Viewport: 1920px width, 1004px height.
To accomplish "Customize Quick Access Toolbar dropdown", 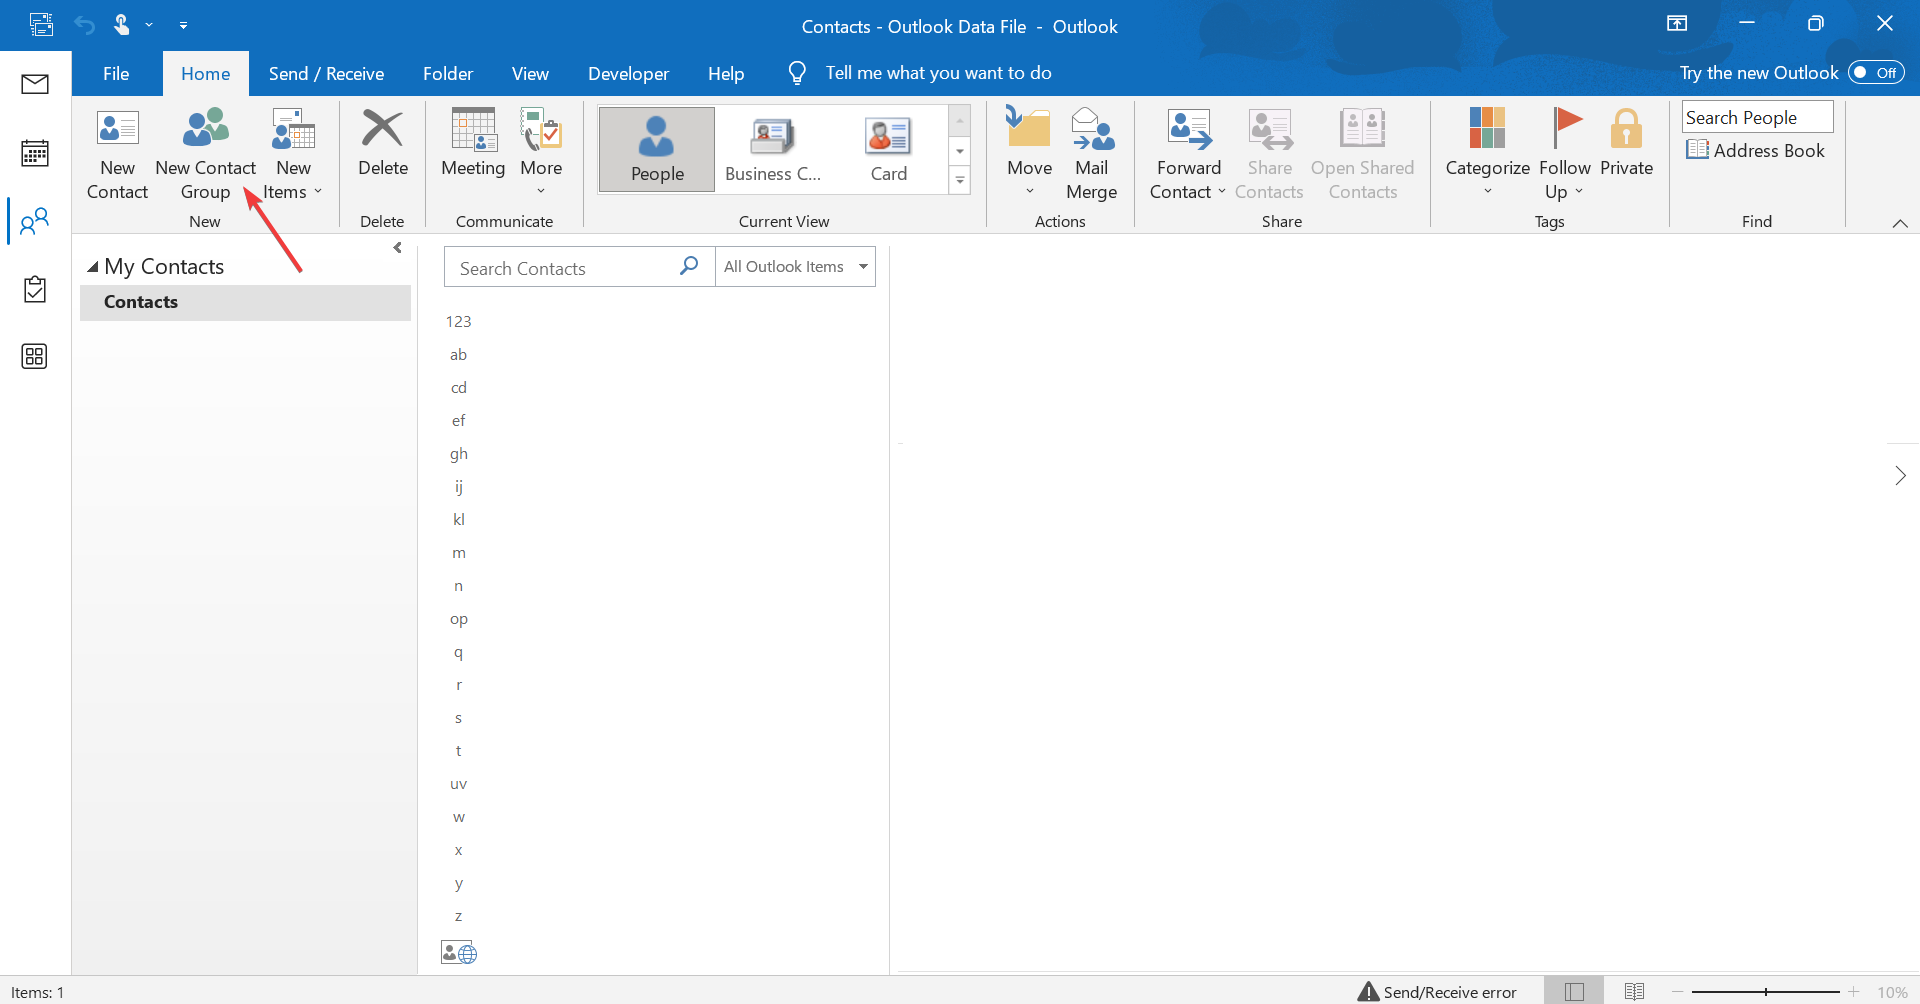I will 183,25.
